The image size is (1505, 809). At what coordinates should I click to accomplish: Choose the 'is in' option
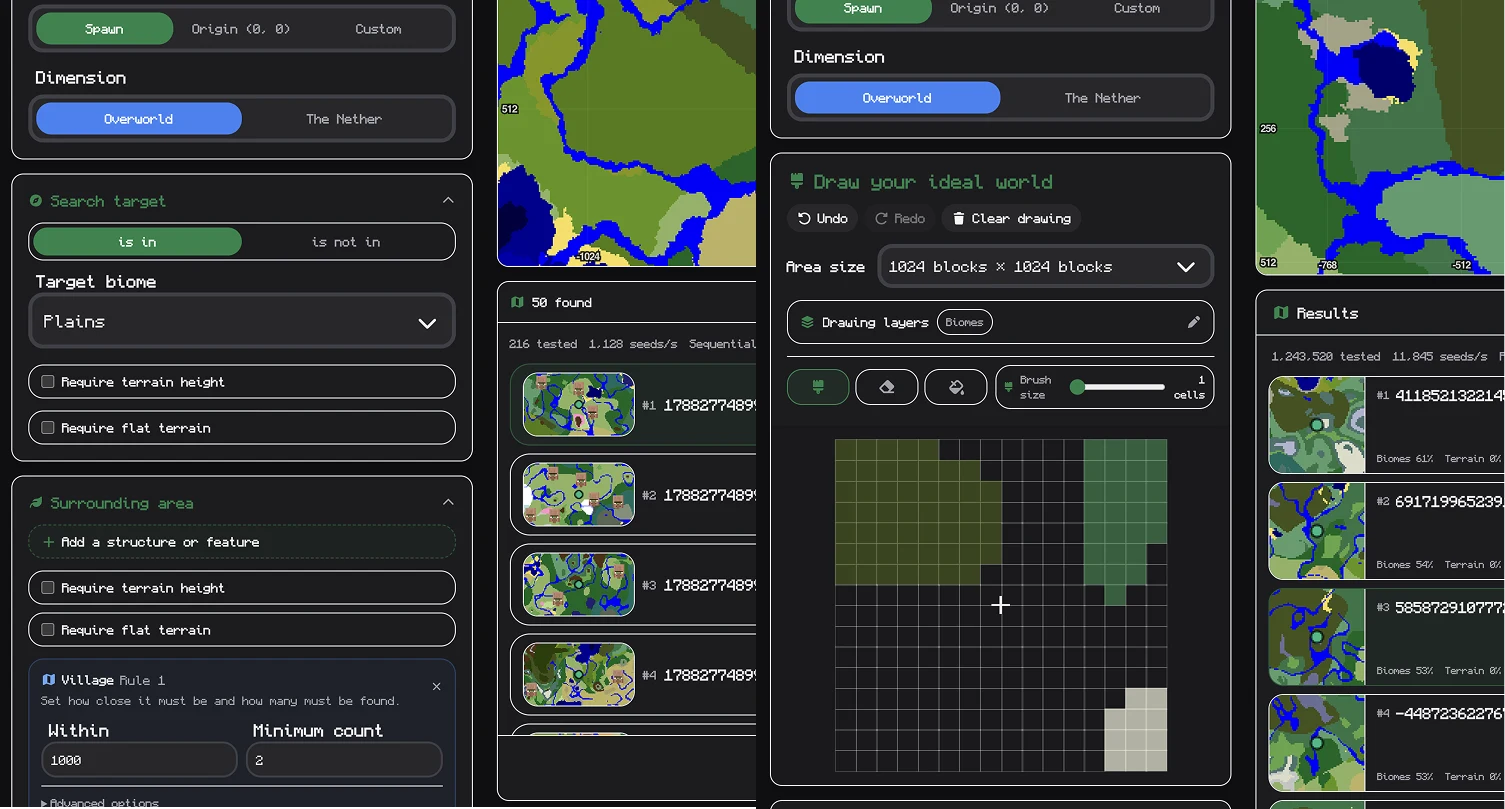138,242
